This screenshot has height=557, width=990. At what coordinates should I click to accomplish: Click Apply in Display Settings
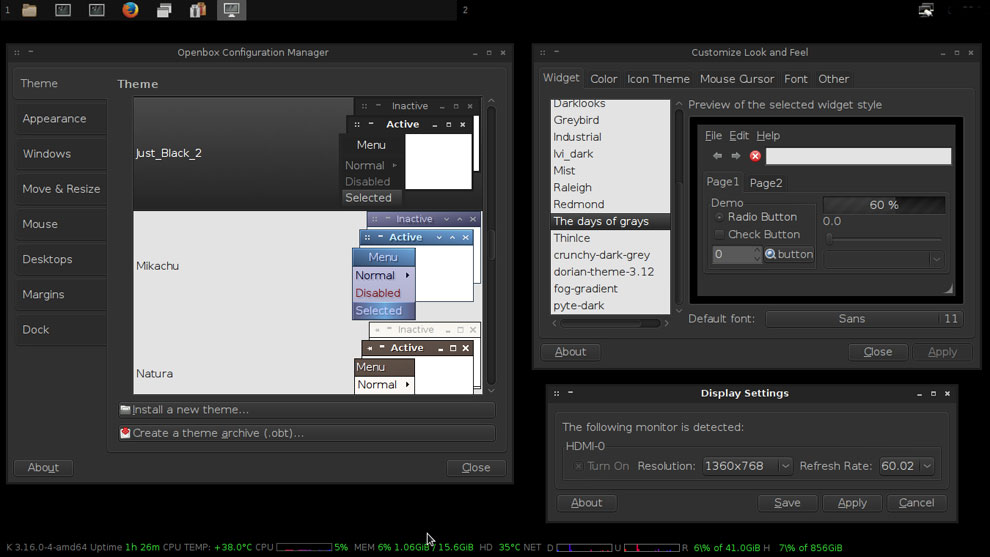coord(852,503)
